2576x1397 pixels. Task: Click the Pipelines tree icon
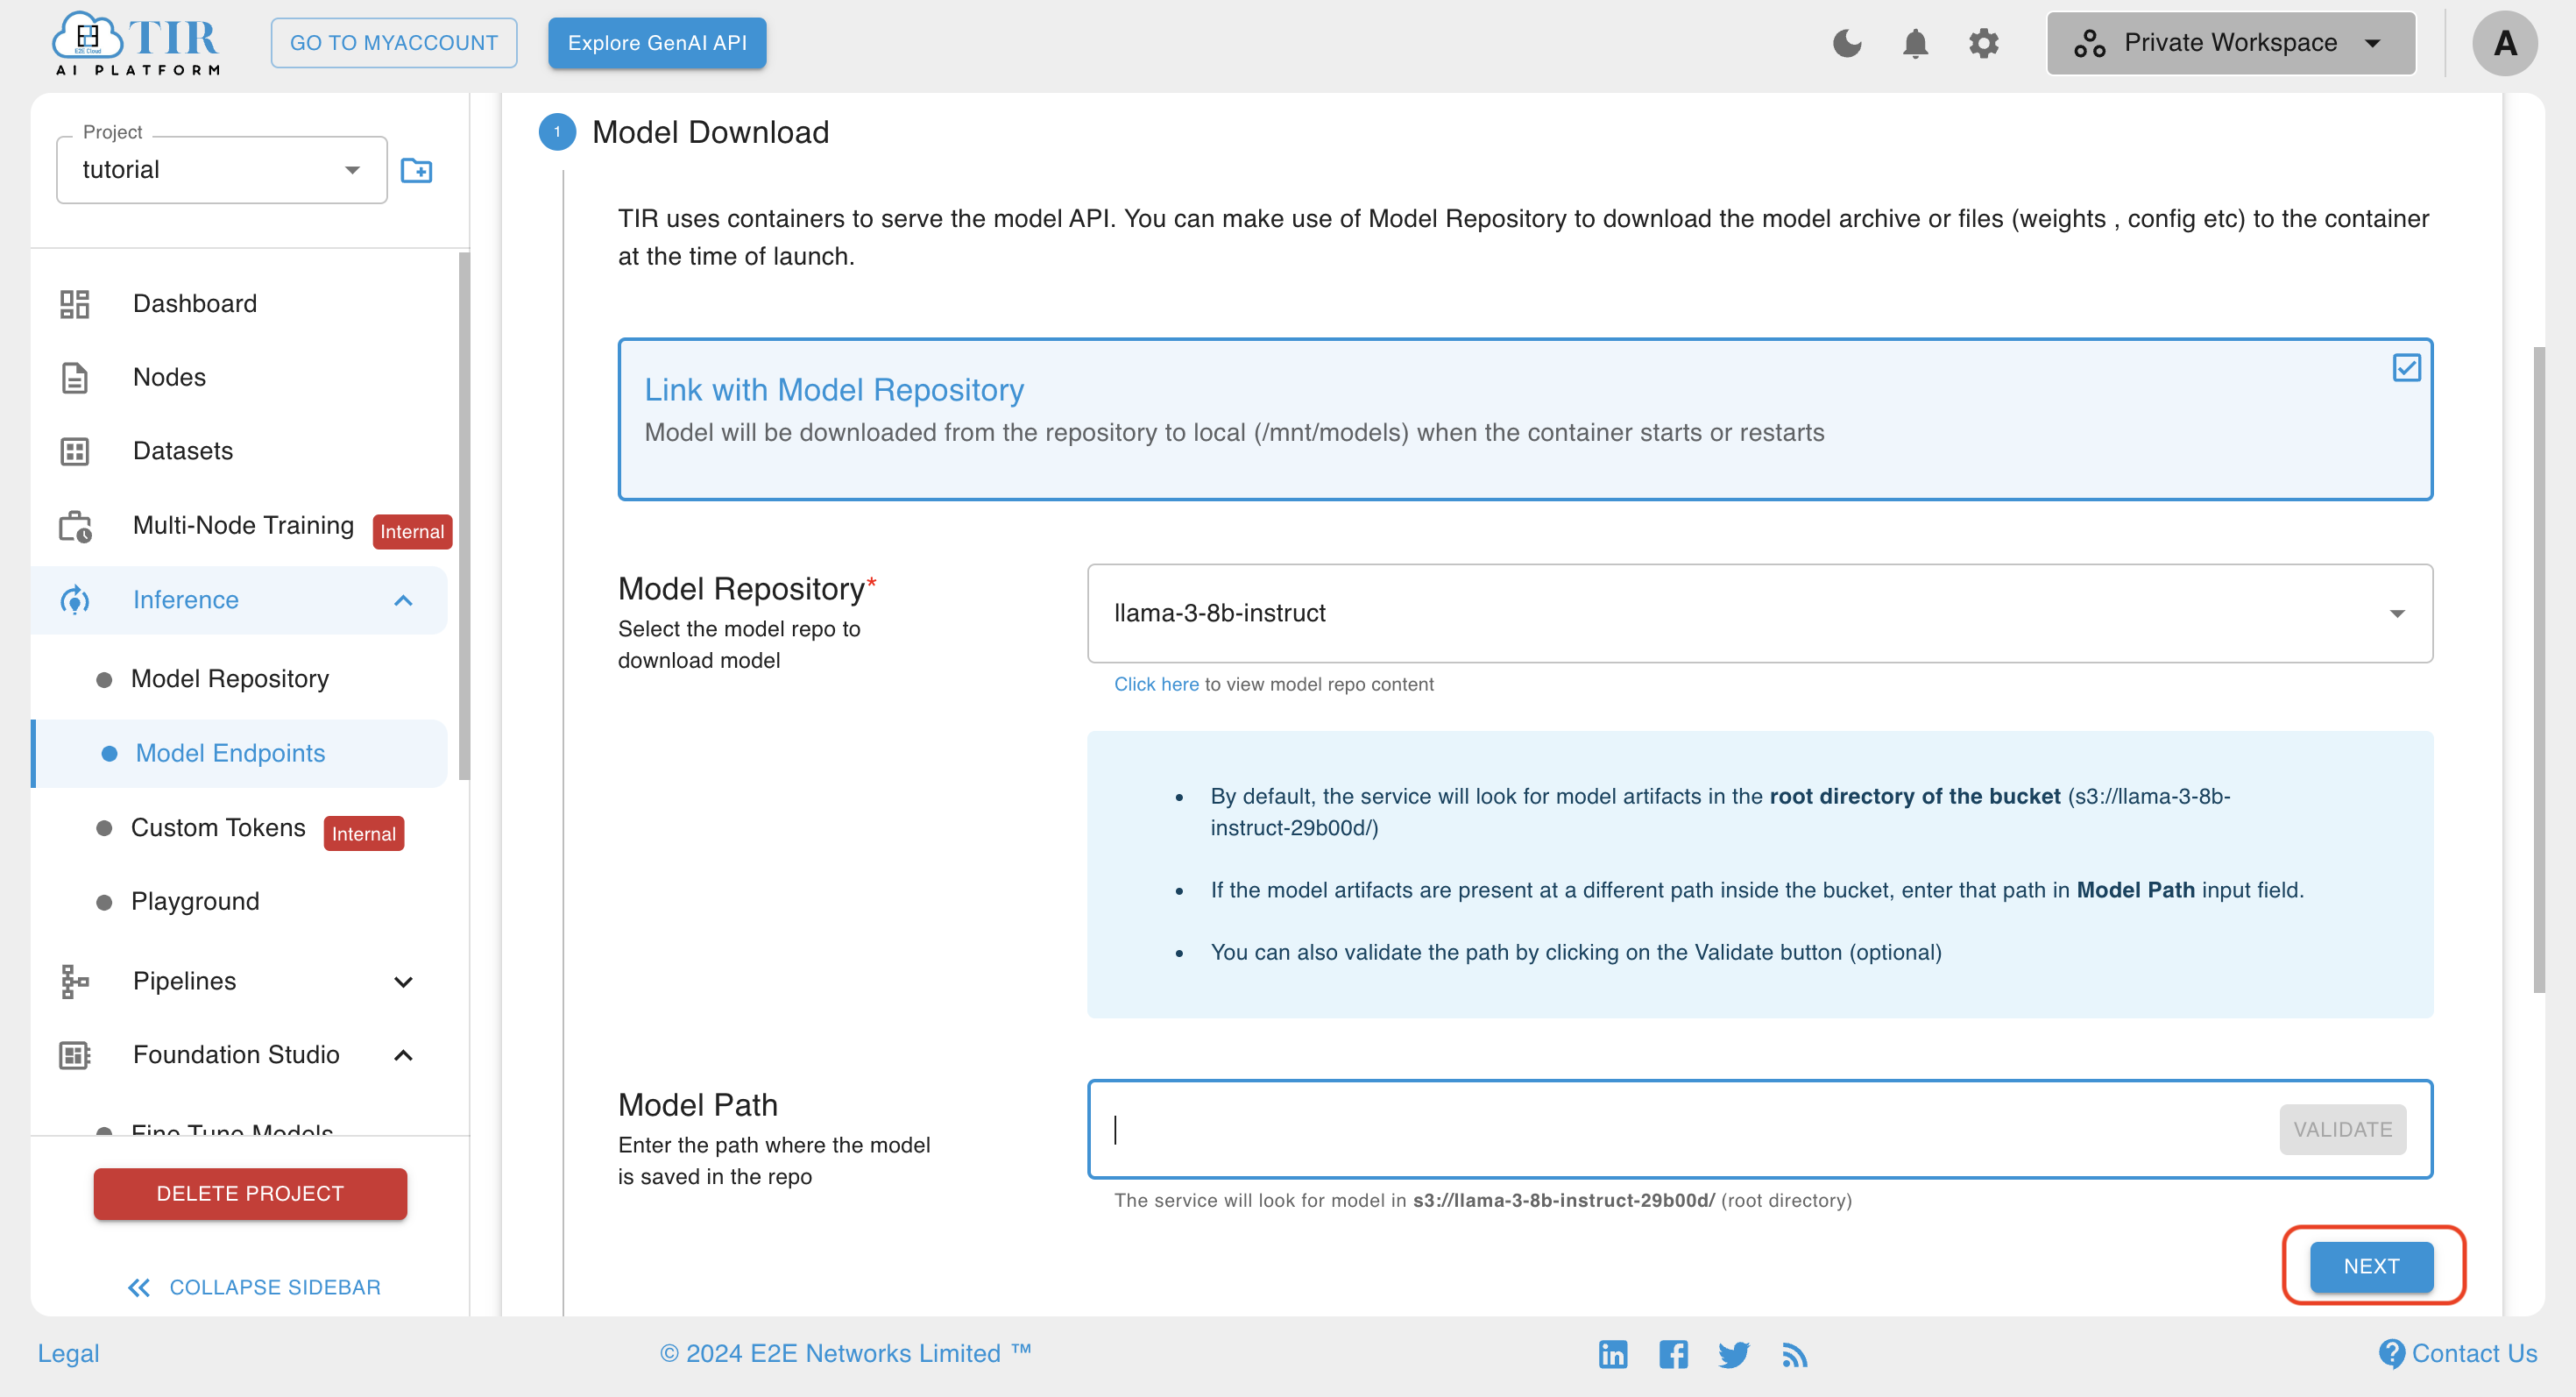(x=75, y=981)
